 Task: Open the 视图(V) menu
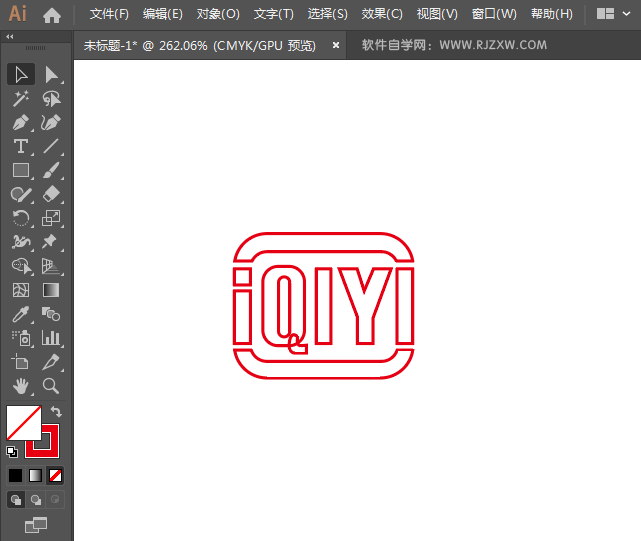click(437, 14)
